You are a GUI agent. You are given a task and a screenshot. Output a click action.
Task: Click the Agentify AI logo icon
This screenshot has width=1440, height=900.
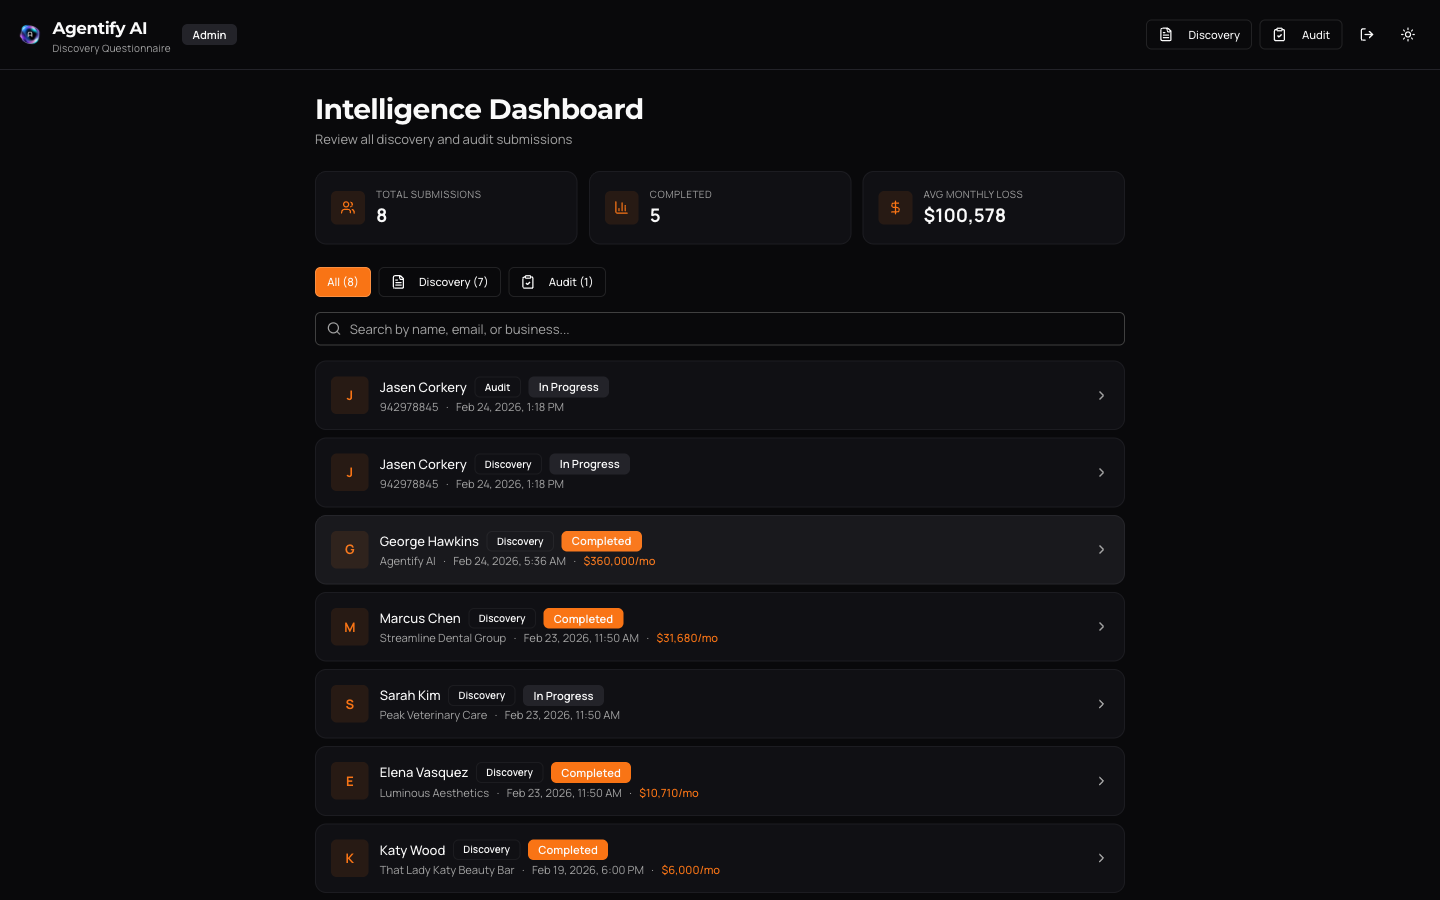coord(30,34)
